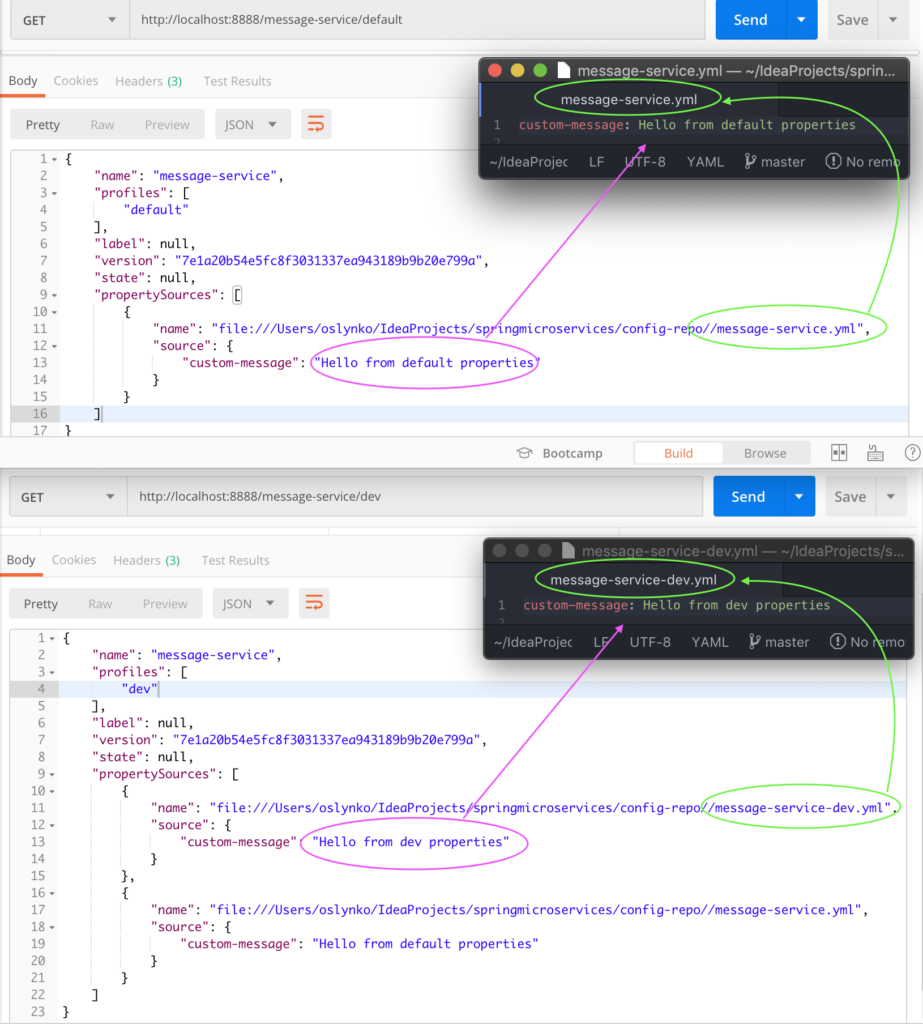The image size is (923, 1024).
Task: Select Preview view in dev response
Action: click(x=165, y=604)
